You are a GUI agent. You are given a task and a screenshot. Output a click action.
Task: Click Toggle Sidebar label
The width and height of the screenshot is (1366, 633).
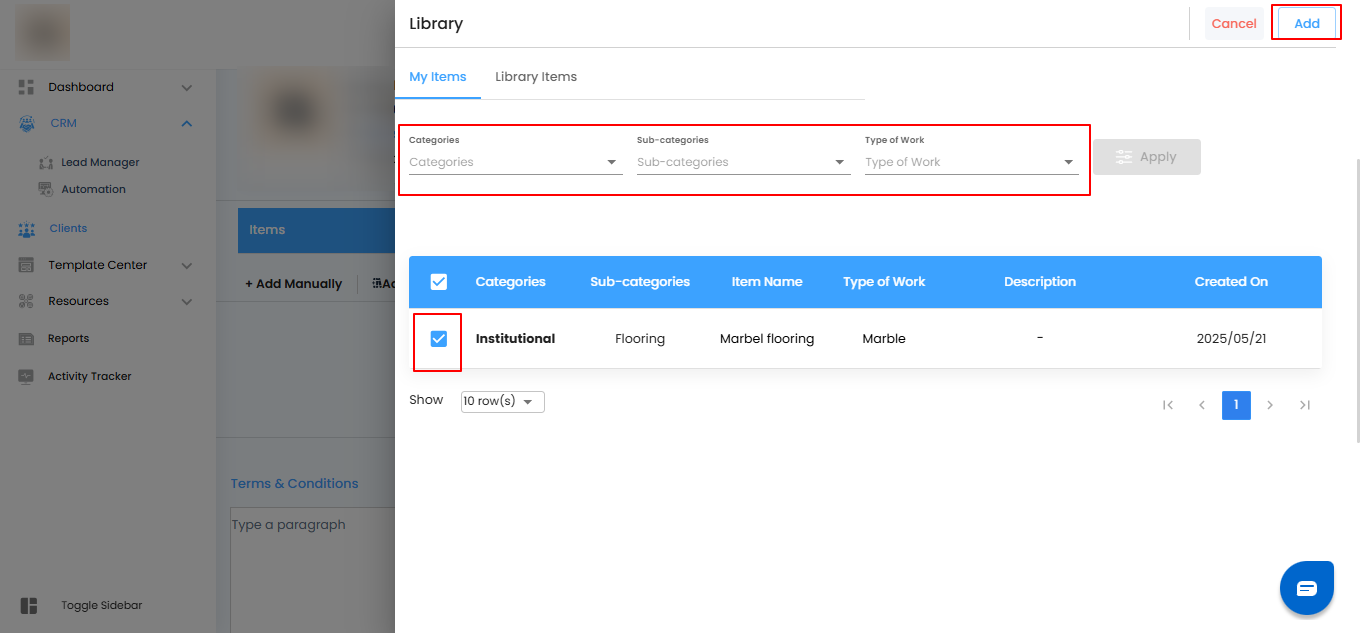tap(101, 606)
